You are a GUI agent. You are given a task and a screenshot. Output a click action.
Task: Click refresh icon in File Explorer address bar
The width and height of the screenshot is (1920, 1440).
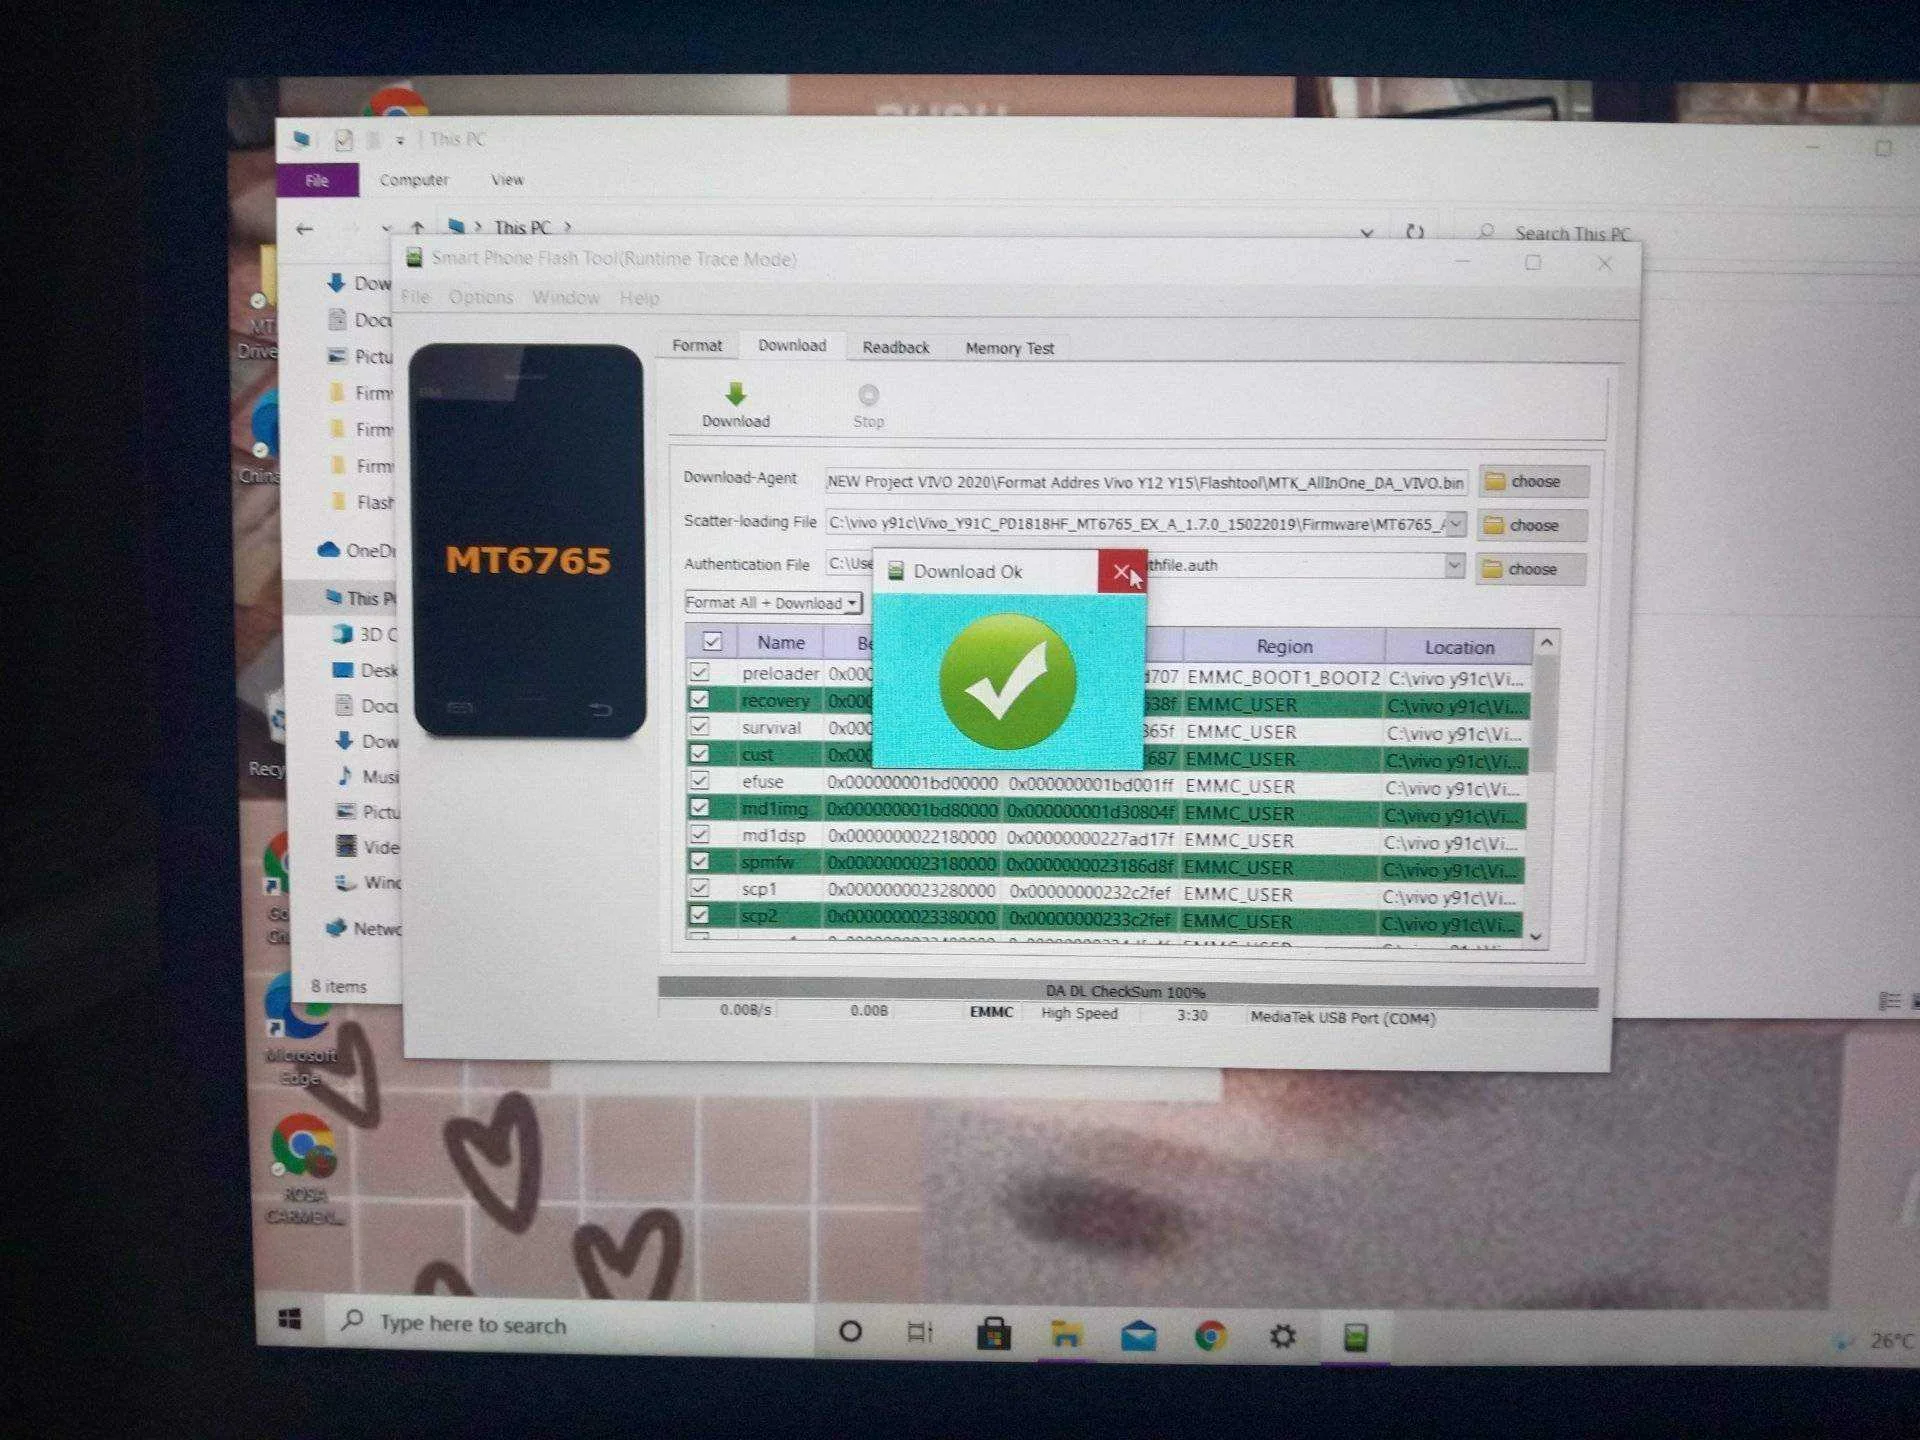[x=1415, y=232]
